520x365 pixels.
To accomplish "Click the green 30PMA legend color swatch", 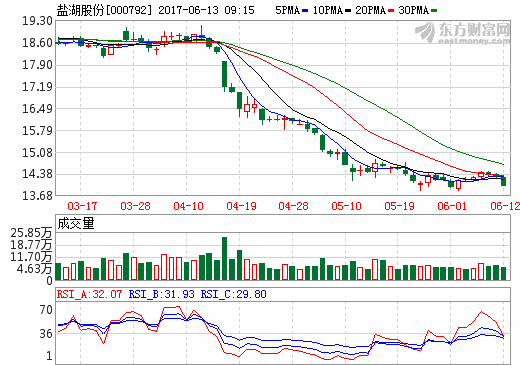I will coord(434,11).
